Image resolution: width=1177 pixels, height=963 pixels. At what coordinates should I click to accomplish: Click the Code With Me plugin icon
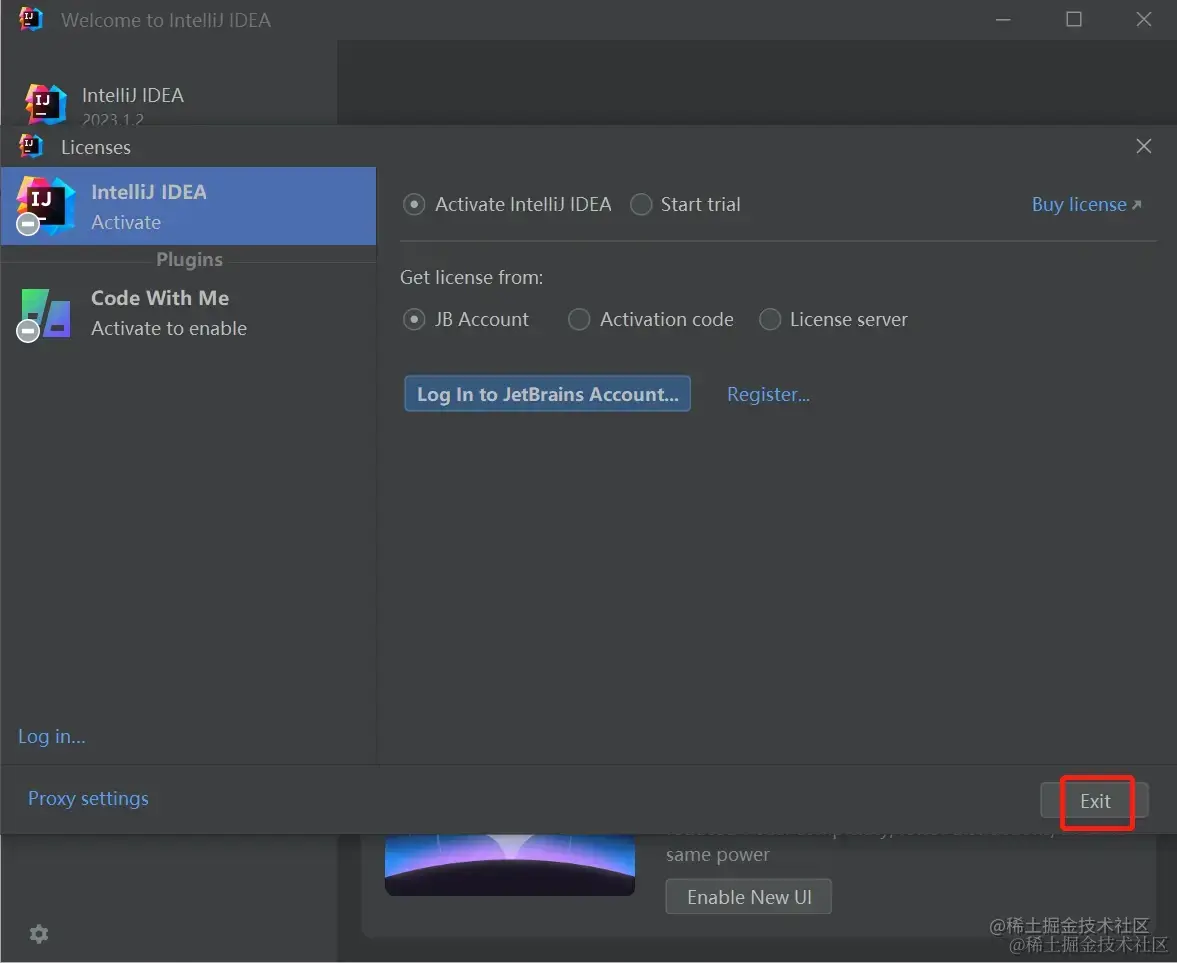(45, 314)
